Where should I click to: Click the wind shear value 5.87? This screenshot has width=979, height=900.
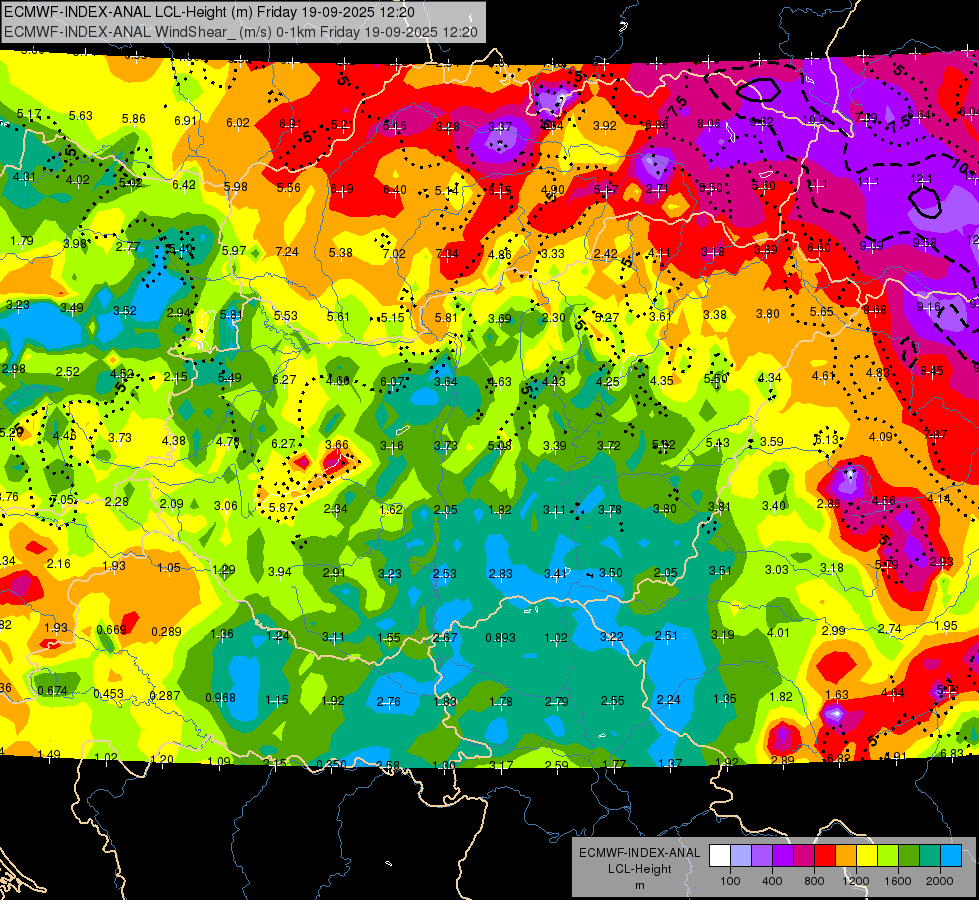click(281, 507)
